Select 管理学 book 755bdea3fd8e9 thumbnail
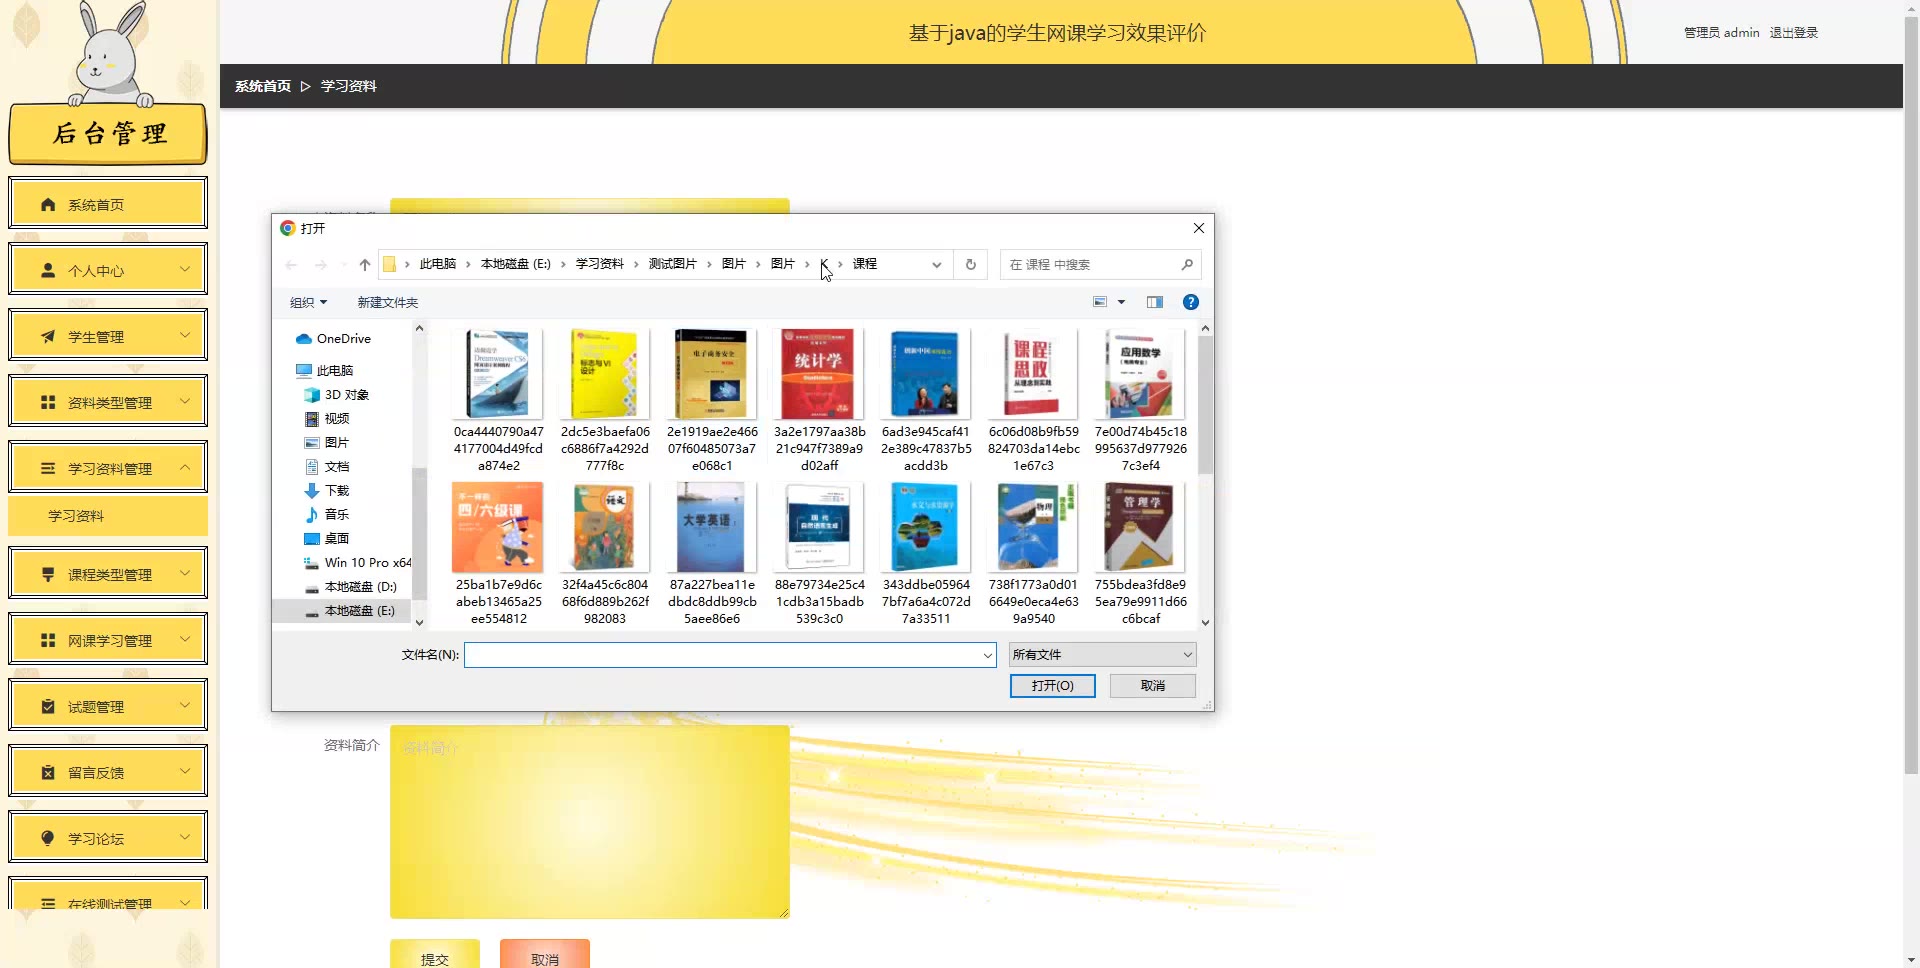 coord(1140,526)
